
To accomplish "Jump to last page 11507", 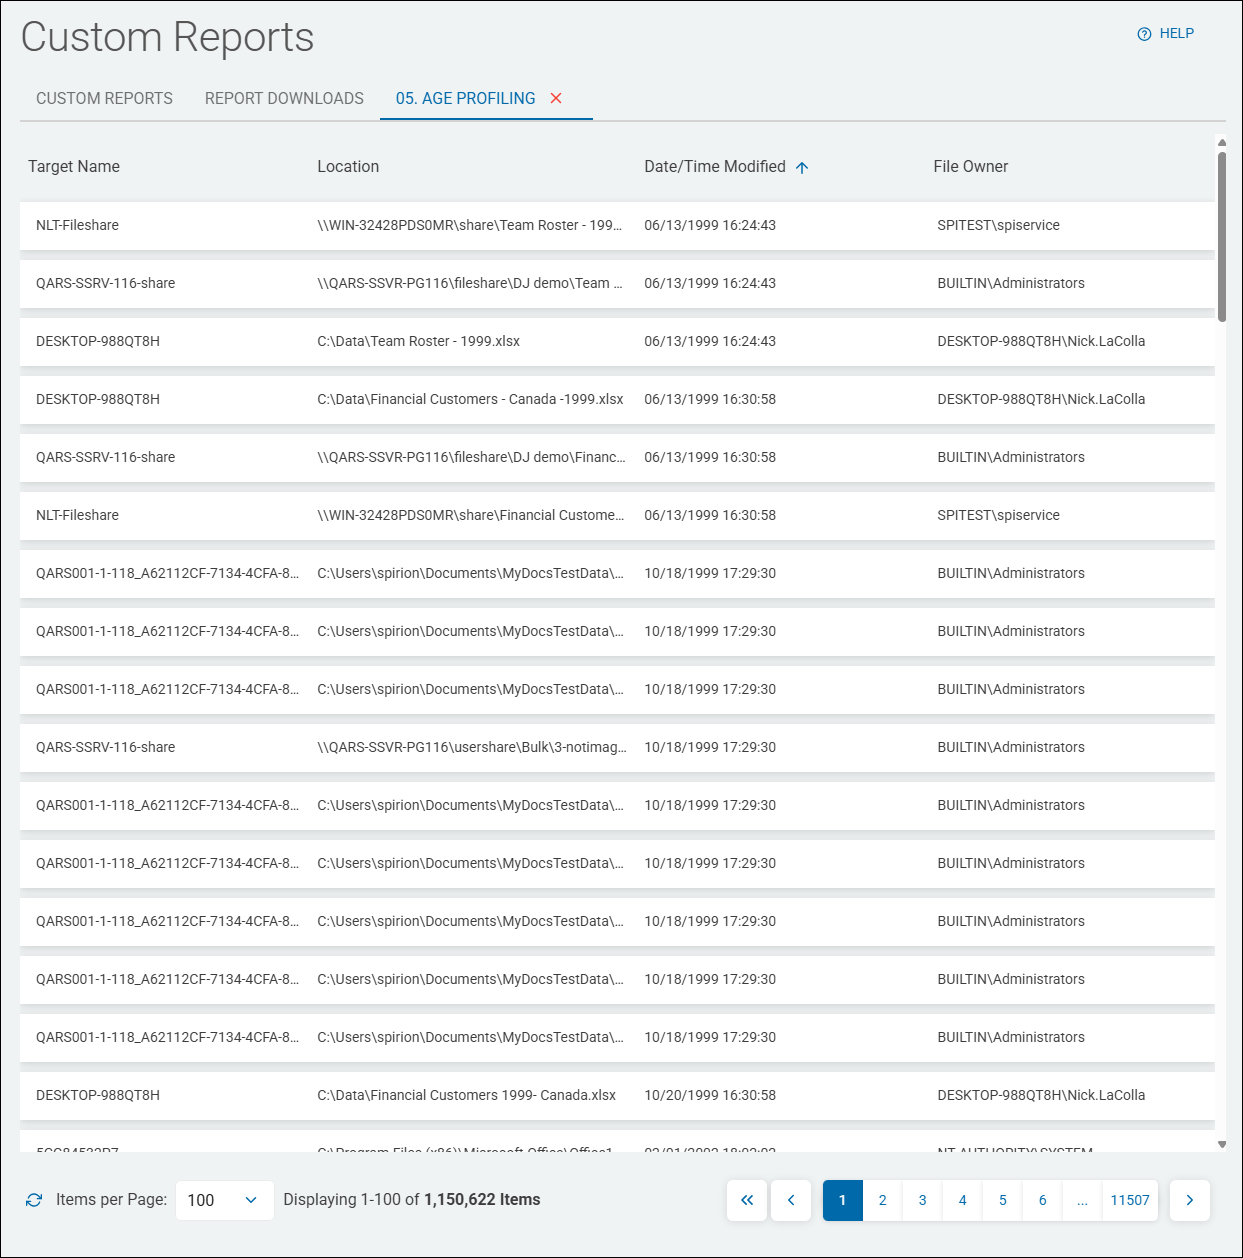I will point(1130,1200).
